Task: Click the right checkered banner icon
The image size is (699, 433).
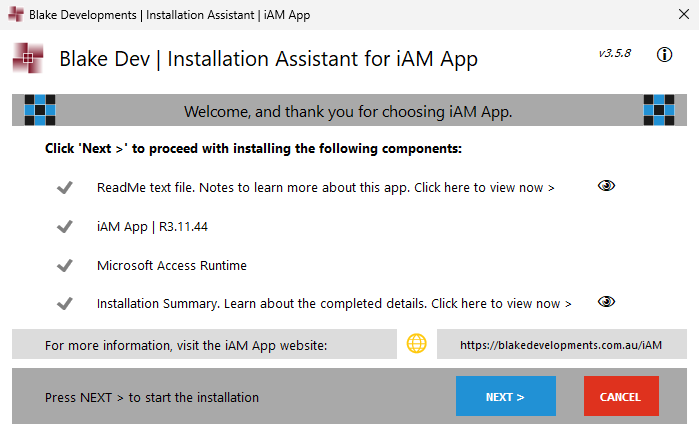Action: [x=660, y=110]
